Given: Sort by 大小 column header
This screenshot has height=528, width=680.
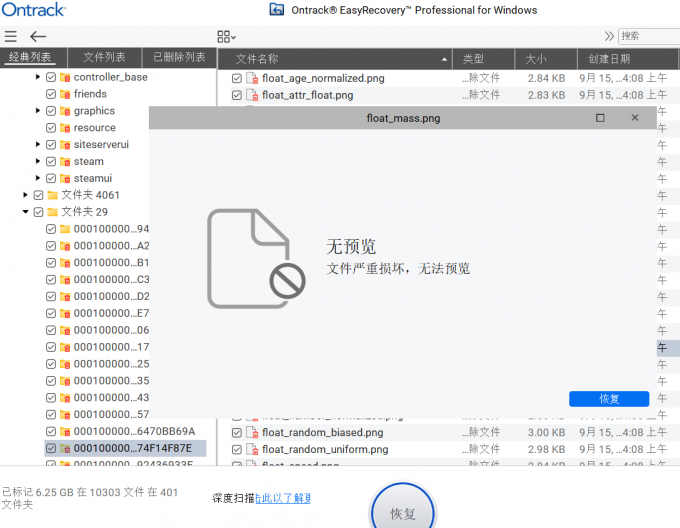Looking at the screenshot, I should point(546,59).
